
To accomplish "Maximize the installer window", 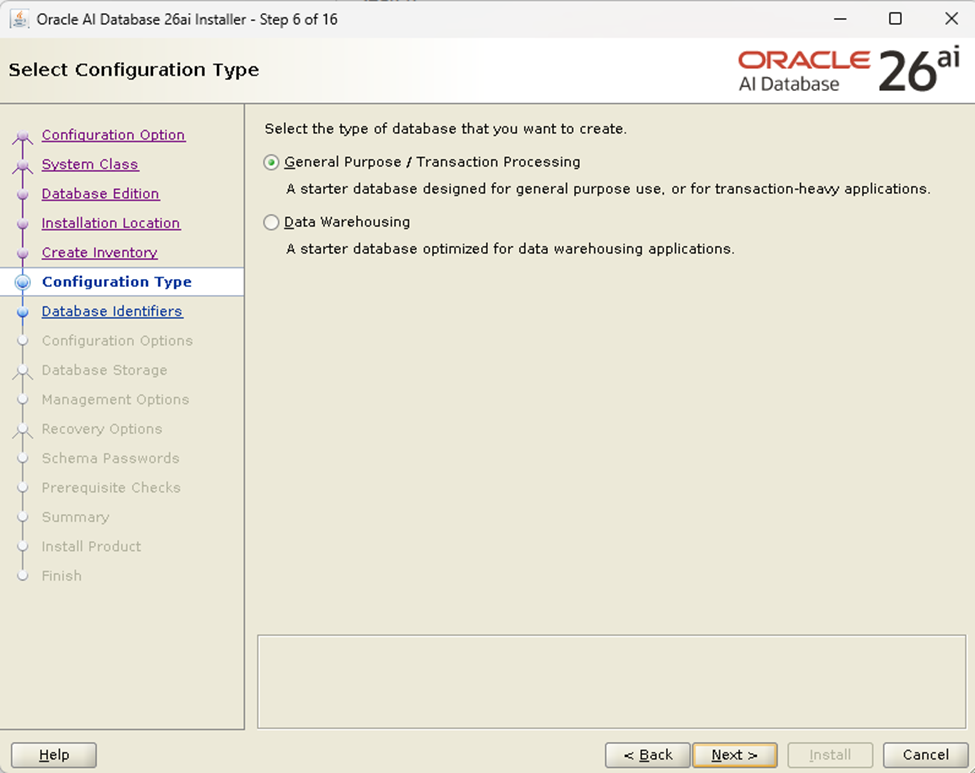I will point(895,19).
